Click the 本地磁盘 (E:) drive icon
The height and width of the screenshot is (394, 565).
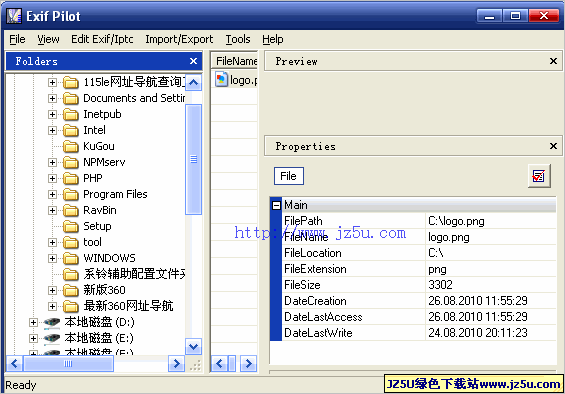click(x=52, y=338)
